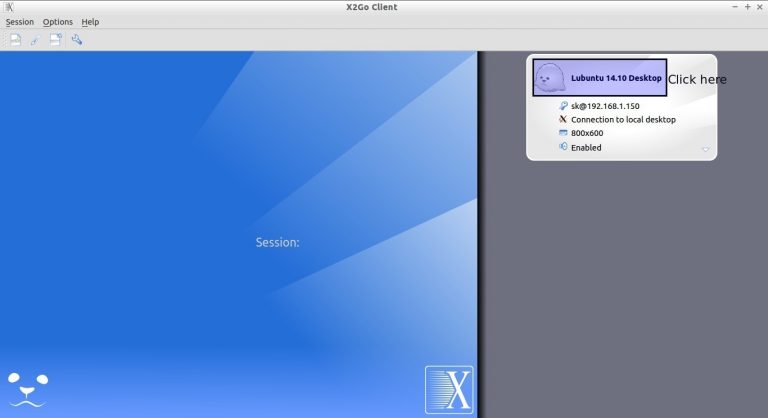Open the Help menu
This screenshot has width=768, height=418.
point(90,22)
